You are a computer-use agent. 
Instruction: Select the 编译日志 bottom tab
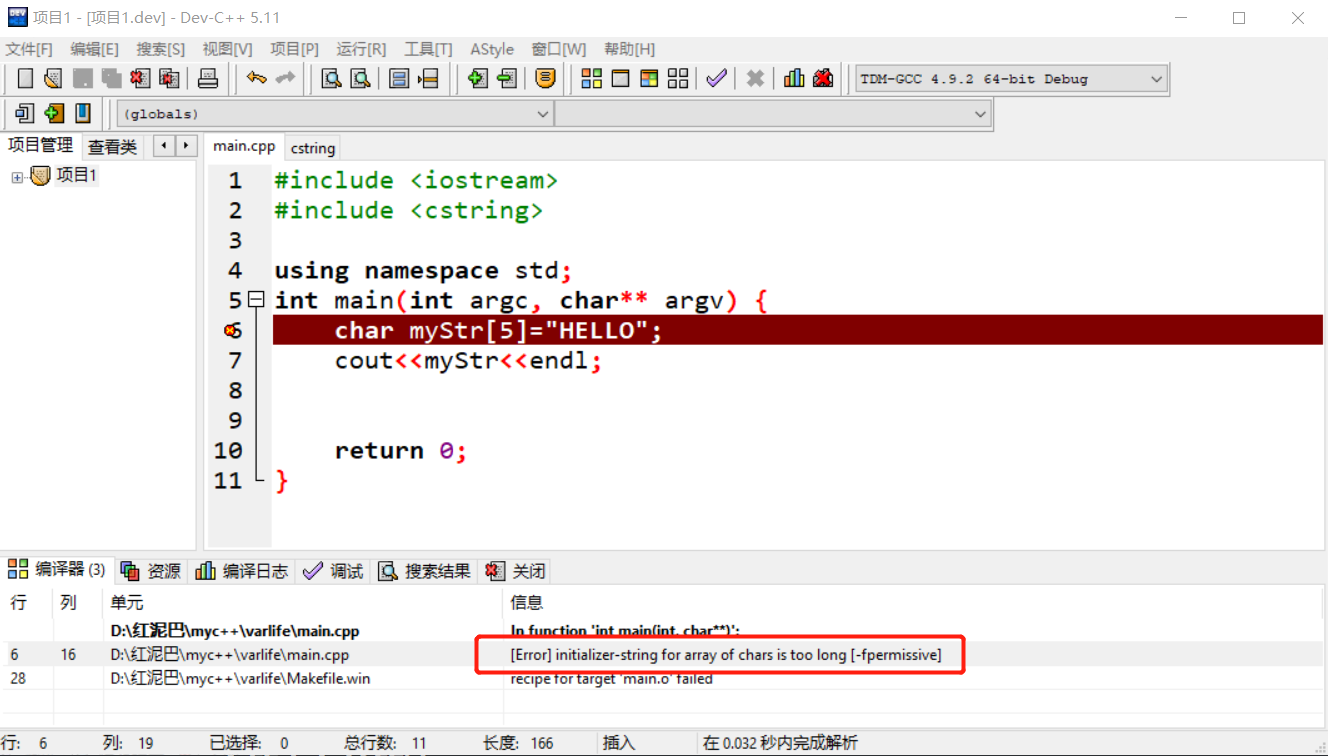[242, 571]
